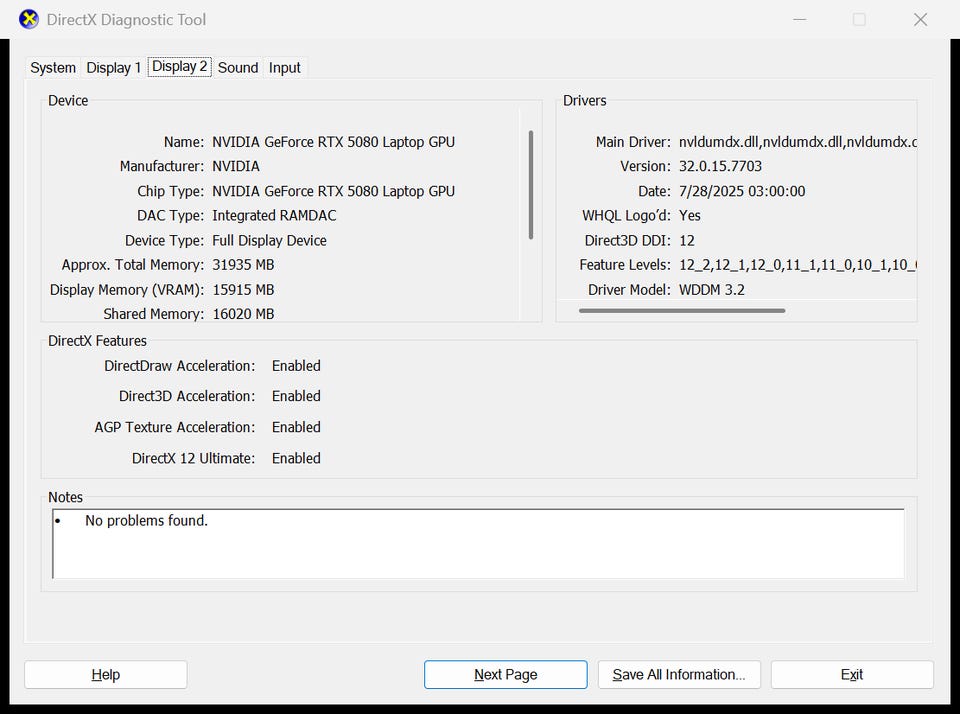Click the Manufacturer value NVIDIA
Viewport: 960px width, 714px height.
(236, 167)
